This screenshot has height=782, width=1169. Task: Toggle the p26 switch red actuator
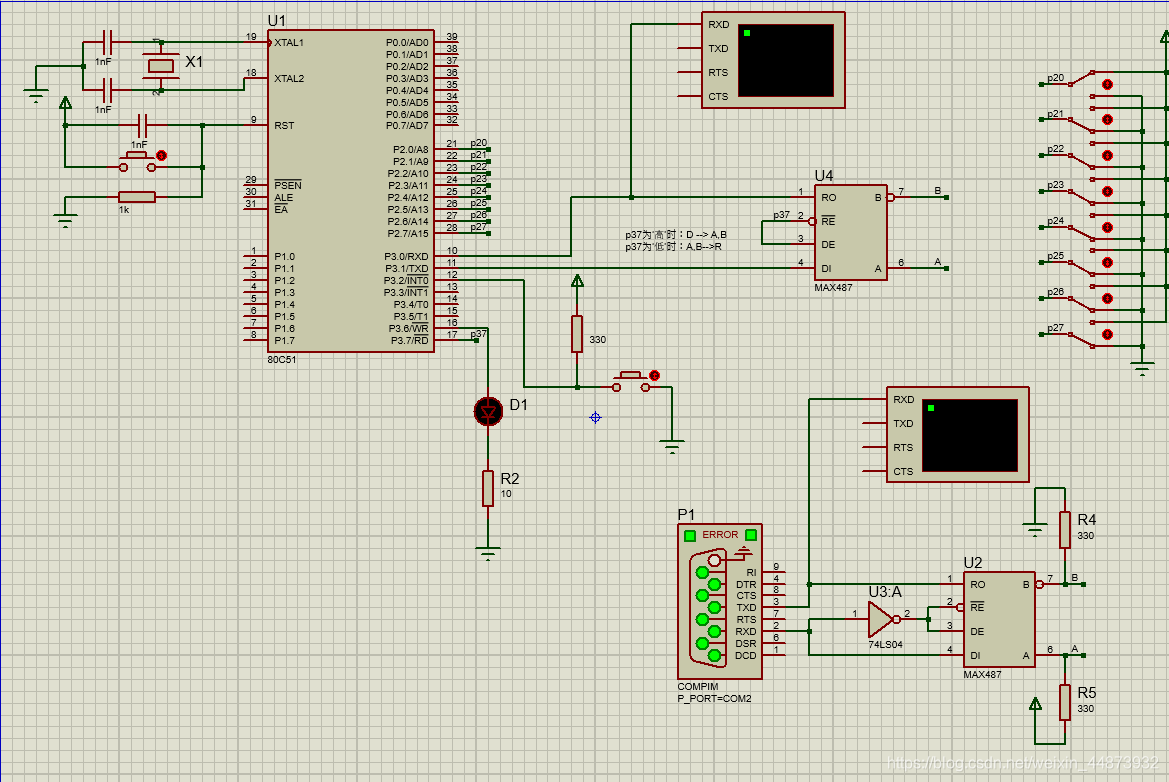1107,298
